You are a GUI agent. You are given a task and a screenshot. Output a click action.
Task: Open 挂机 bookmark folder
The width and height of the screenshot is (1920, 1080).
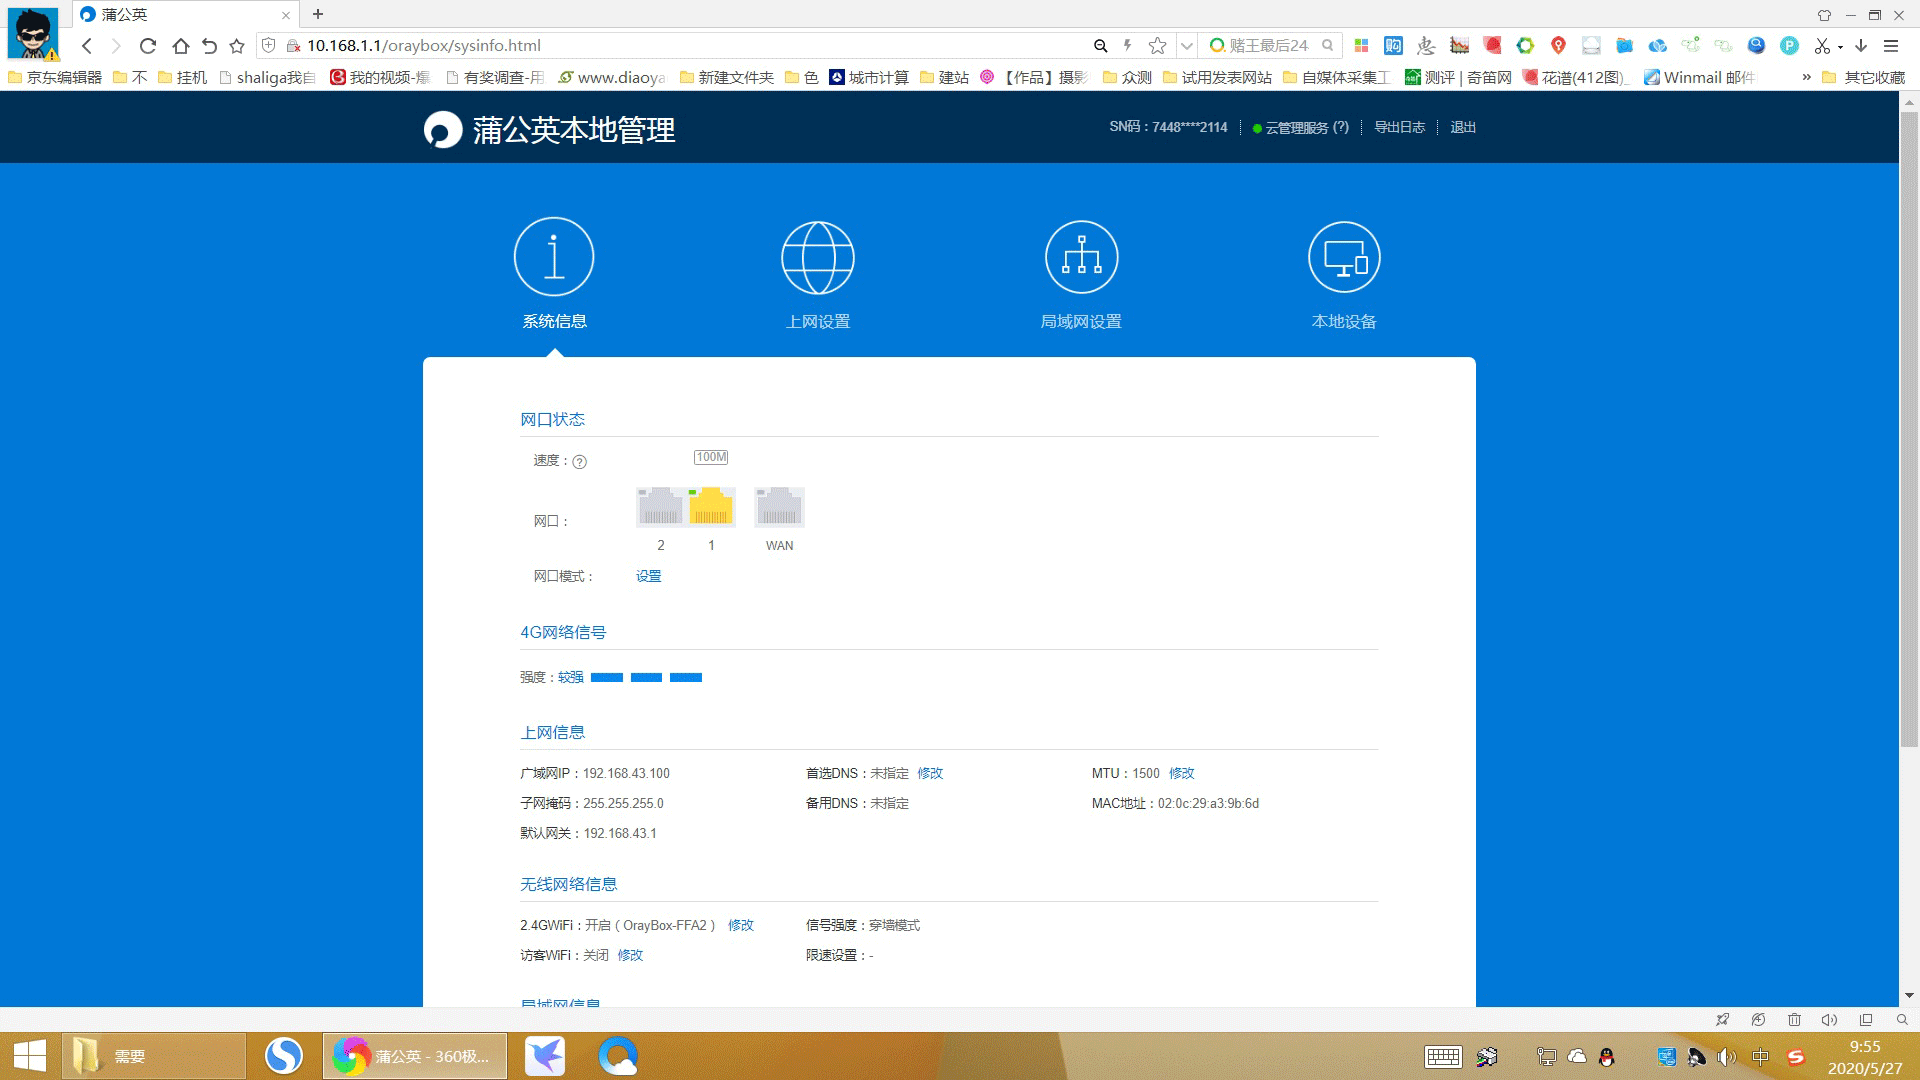[182, 77]
